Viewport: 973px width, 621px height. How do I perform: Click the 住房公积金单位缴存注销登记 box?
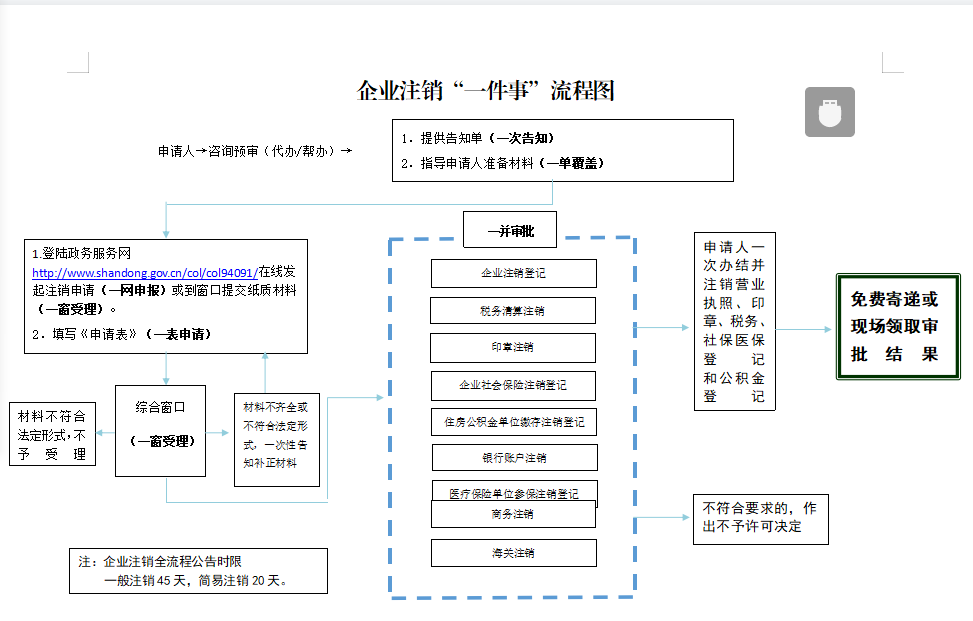514,422
